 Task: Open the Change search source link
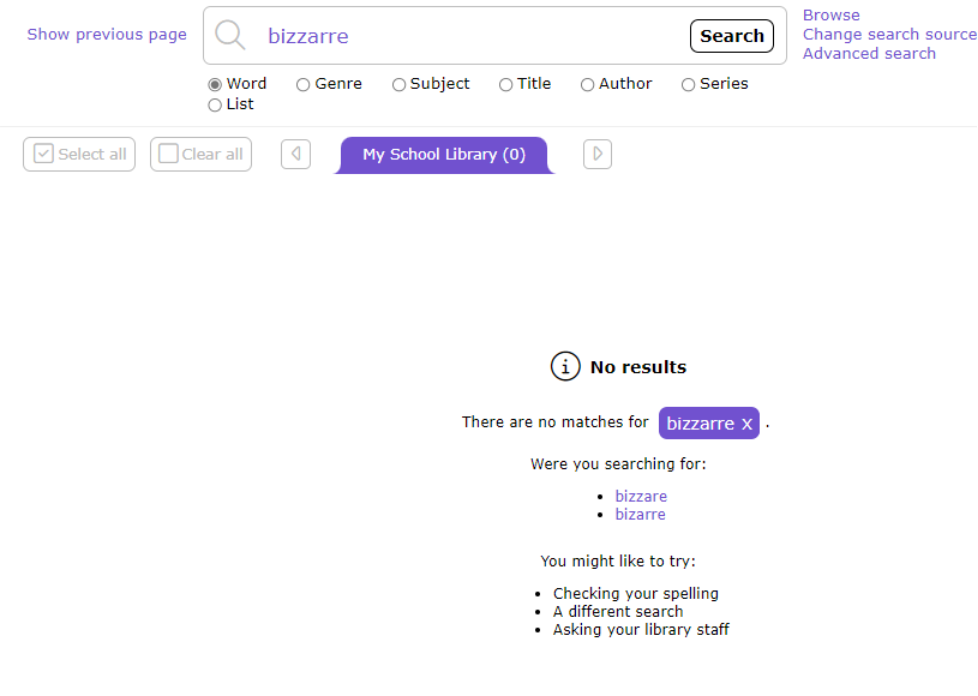tap(889, 34)
